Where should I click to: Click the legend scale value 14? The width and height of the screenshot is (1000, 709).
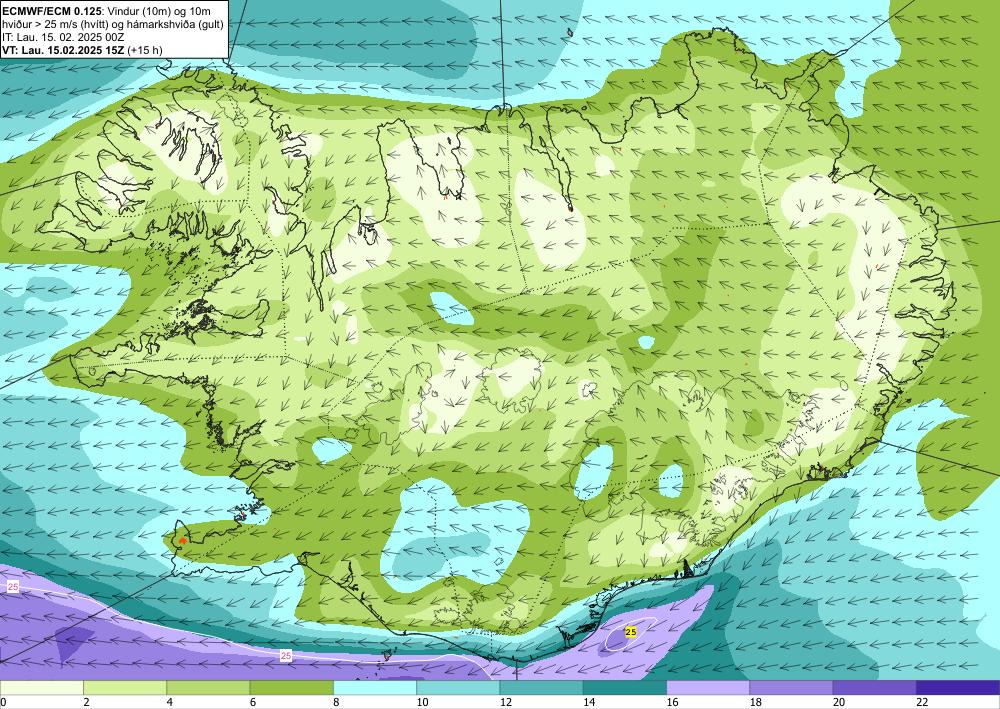pyautogui.click(x=589, y=702)
